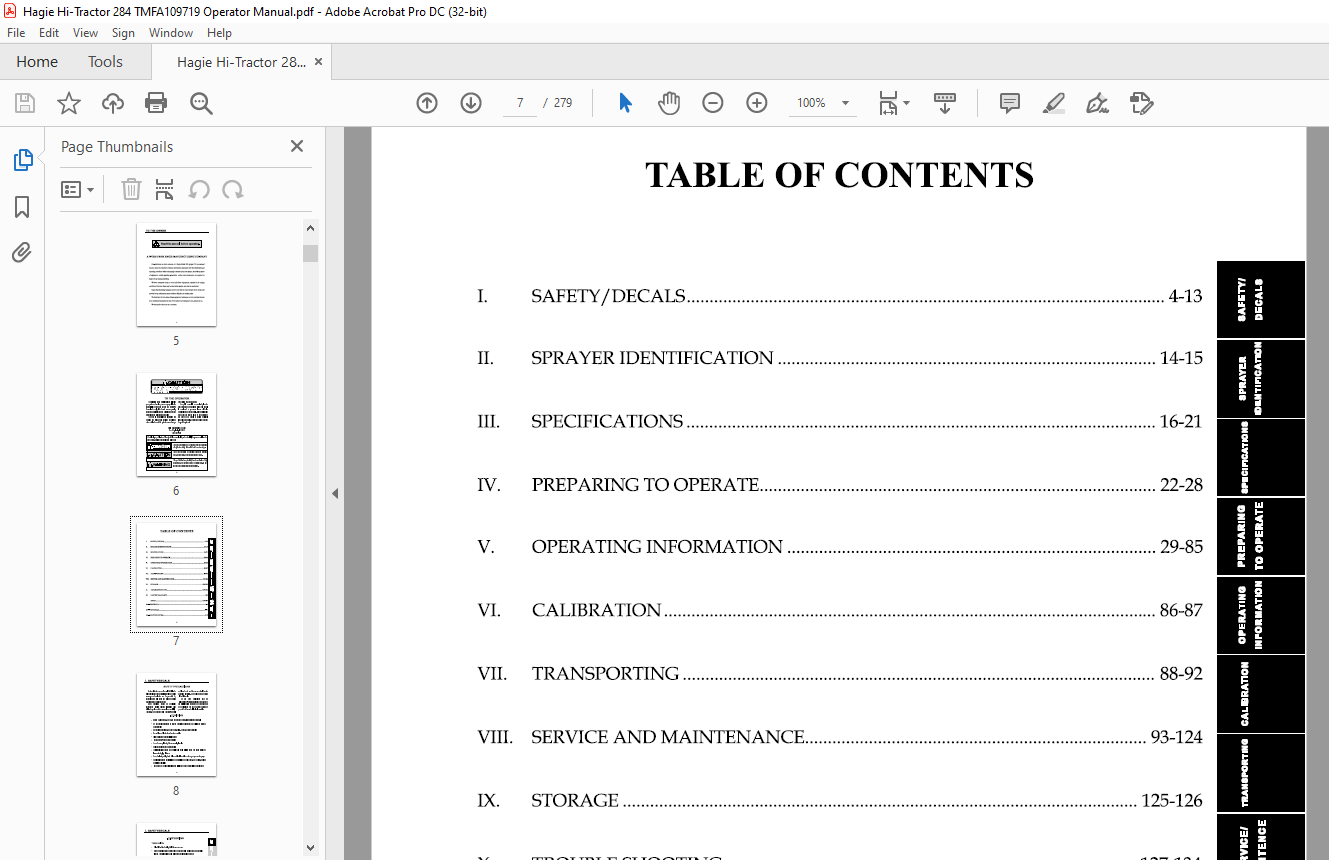Open the File menu

click(16, 33)
